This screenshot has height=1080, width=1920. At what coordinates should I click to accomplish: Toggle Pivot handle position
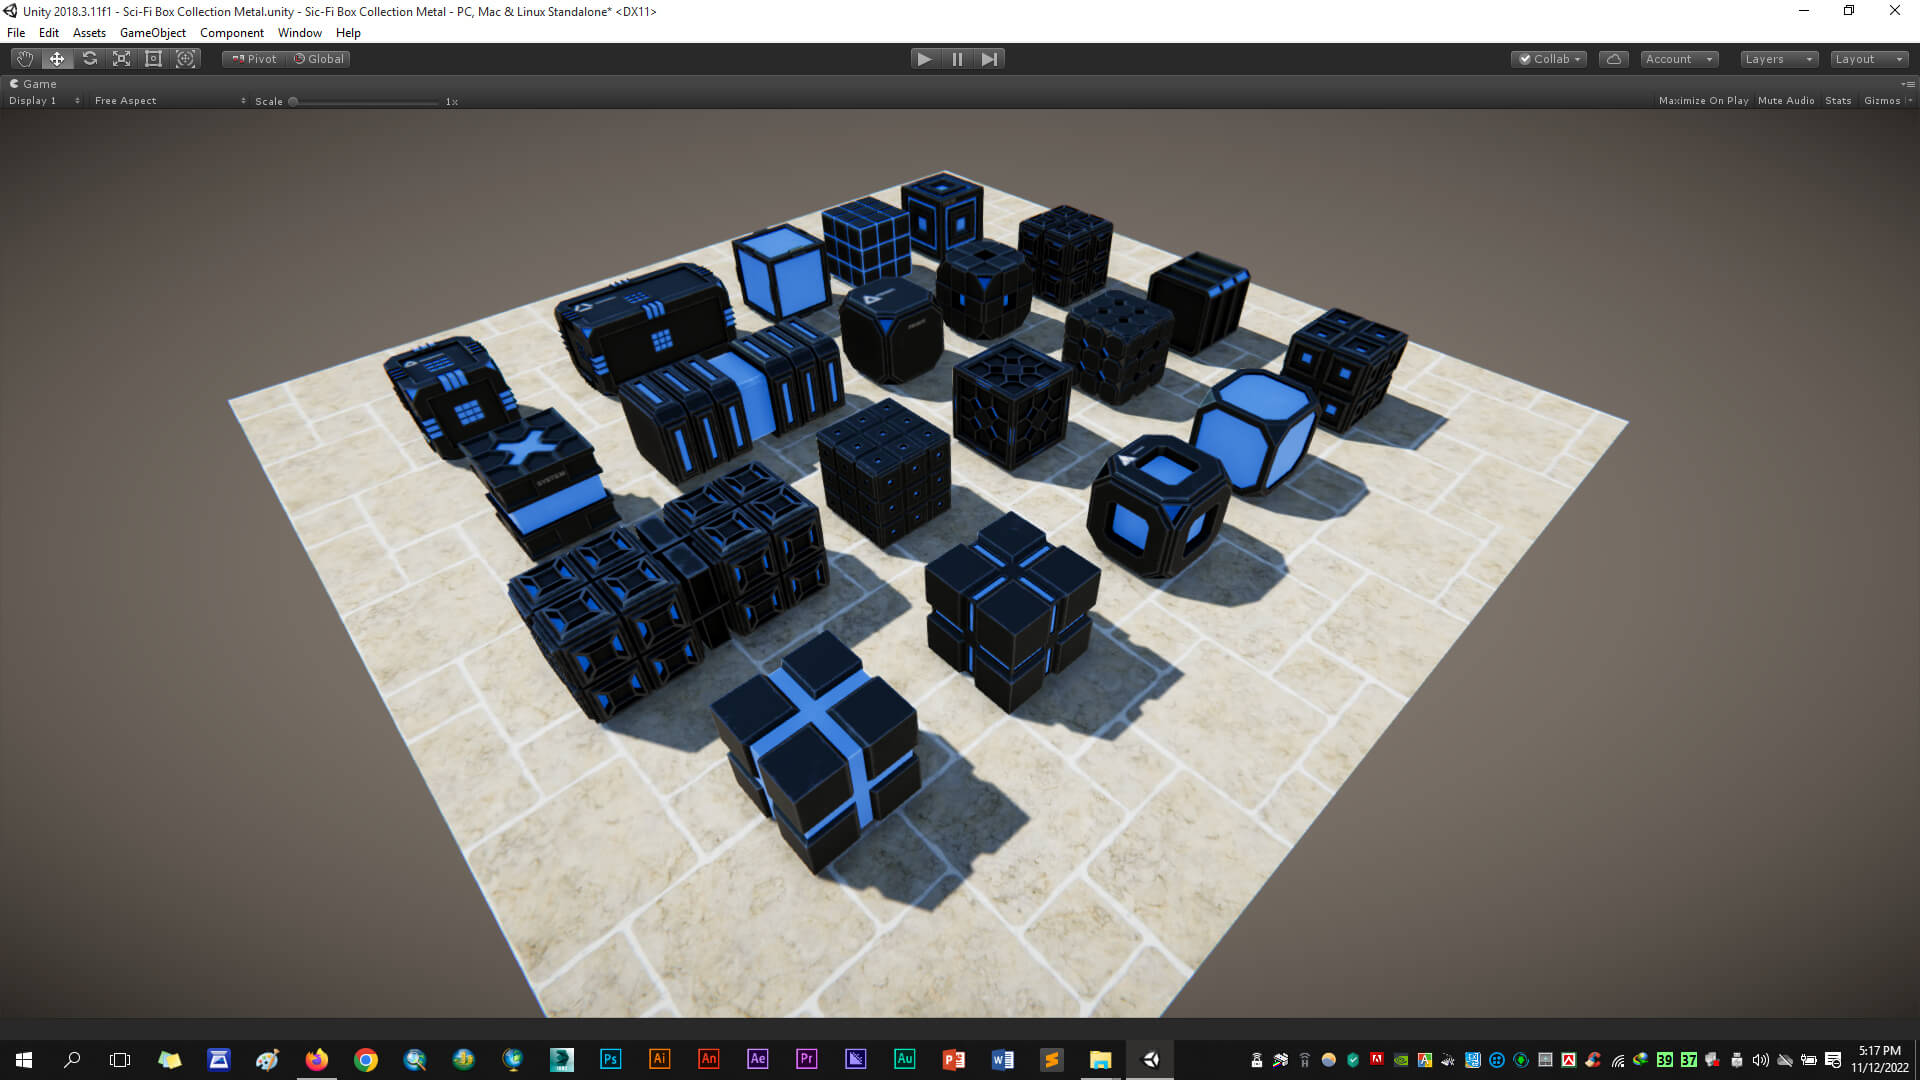[x=254, y=59]
